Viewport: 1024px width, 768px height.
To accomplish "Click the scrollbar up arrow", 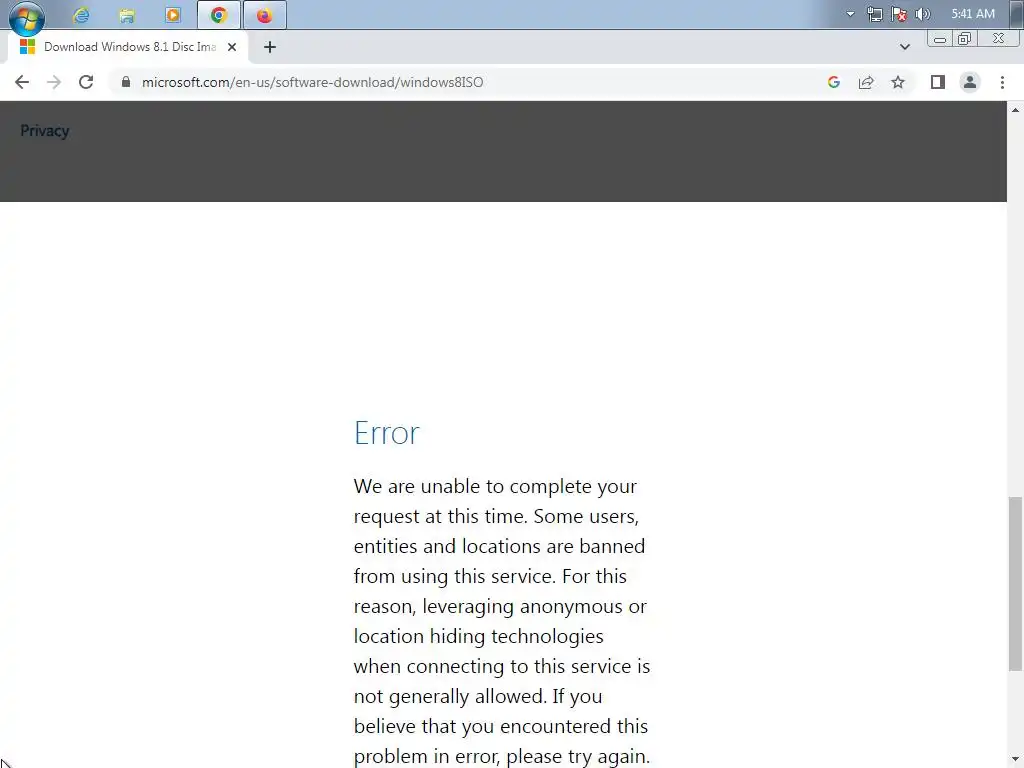I will pyautogui.click(x=1015, y=110).
